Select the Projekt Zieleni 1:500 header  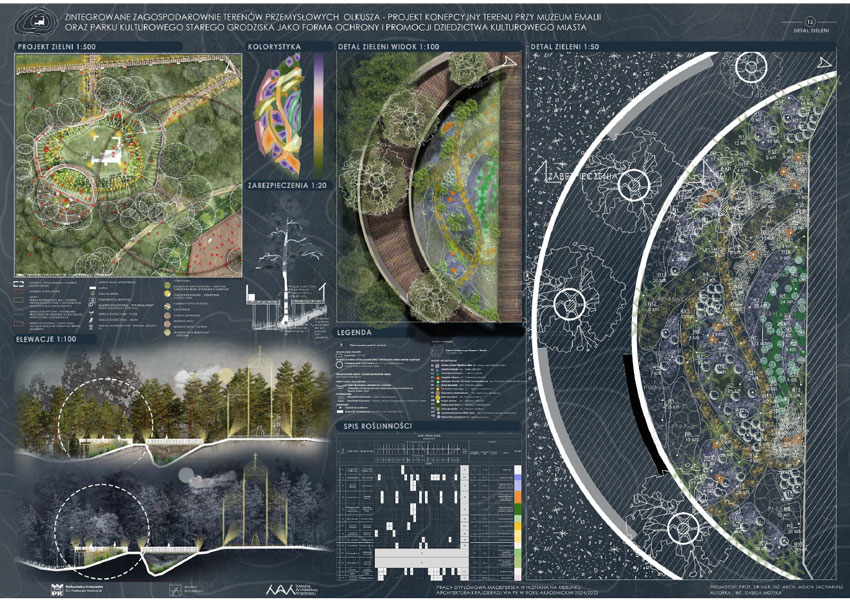click(56, 46)
